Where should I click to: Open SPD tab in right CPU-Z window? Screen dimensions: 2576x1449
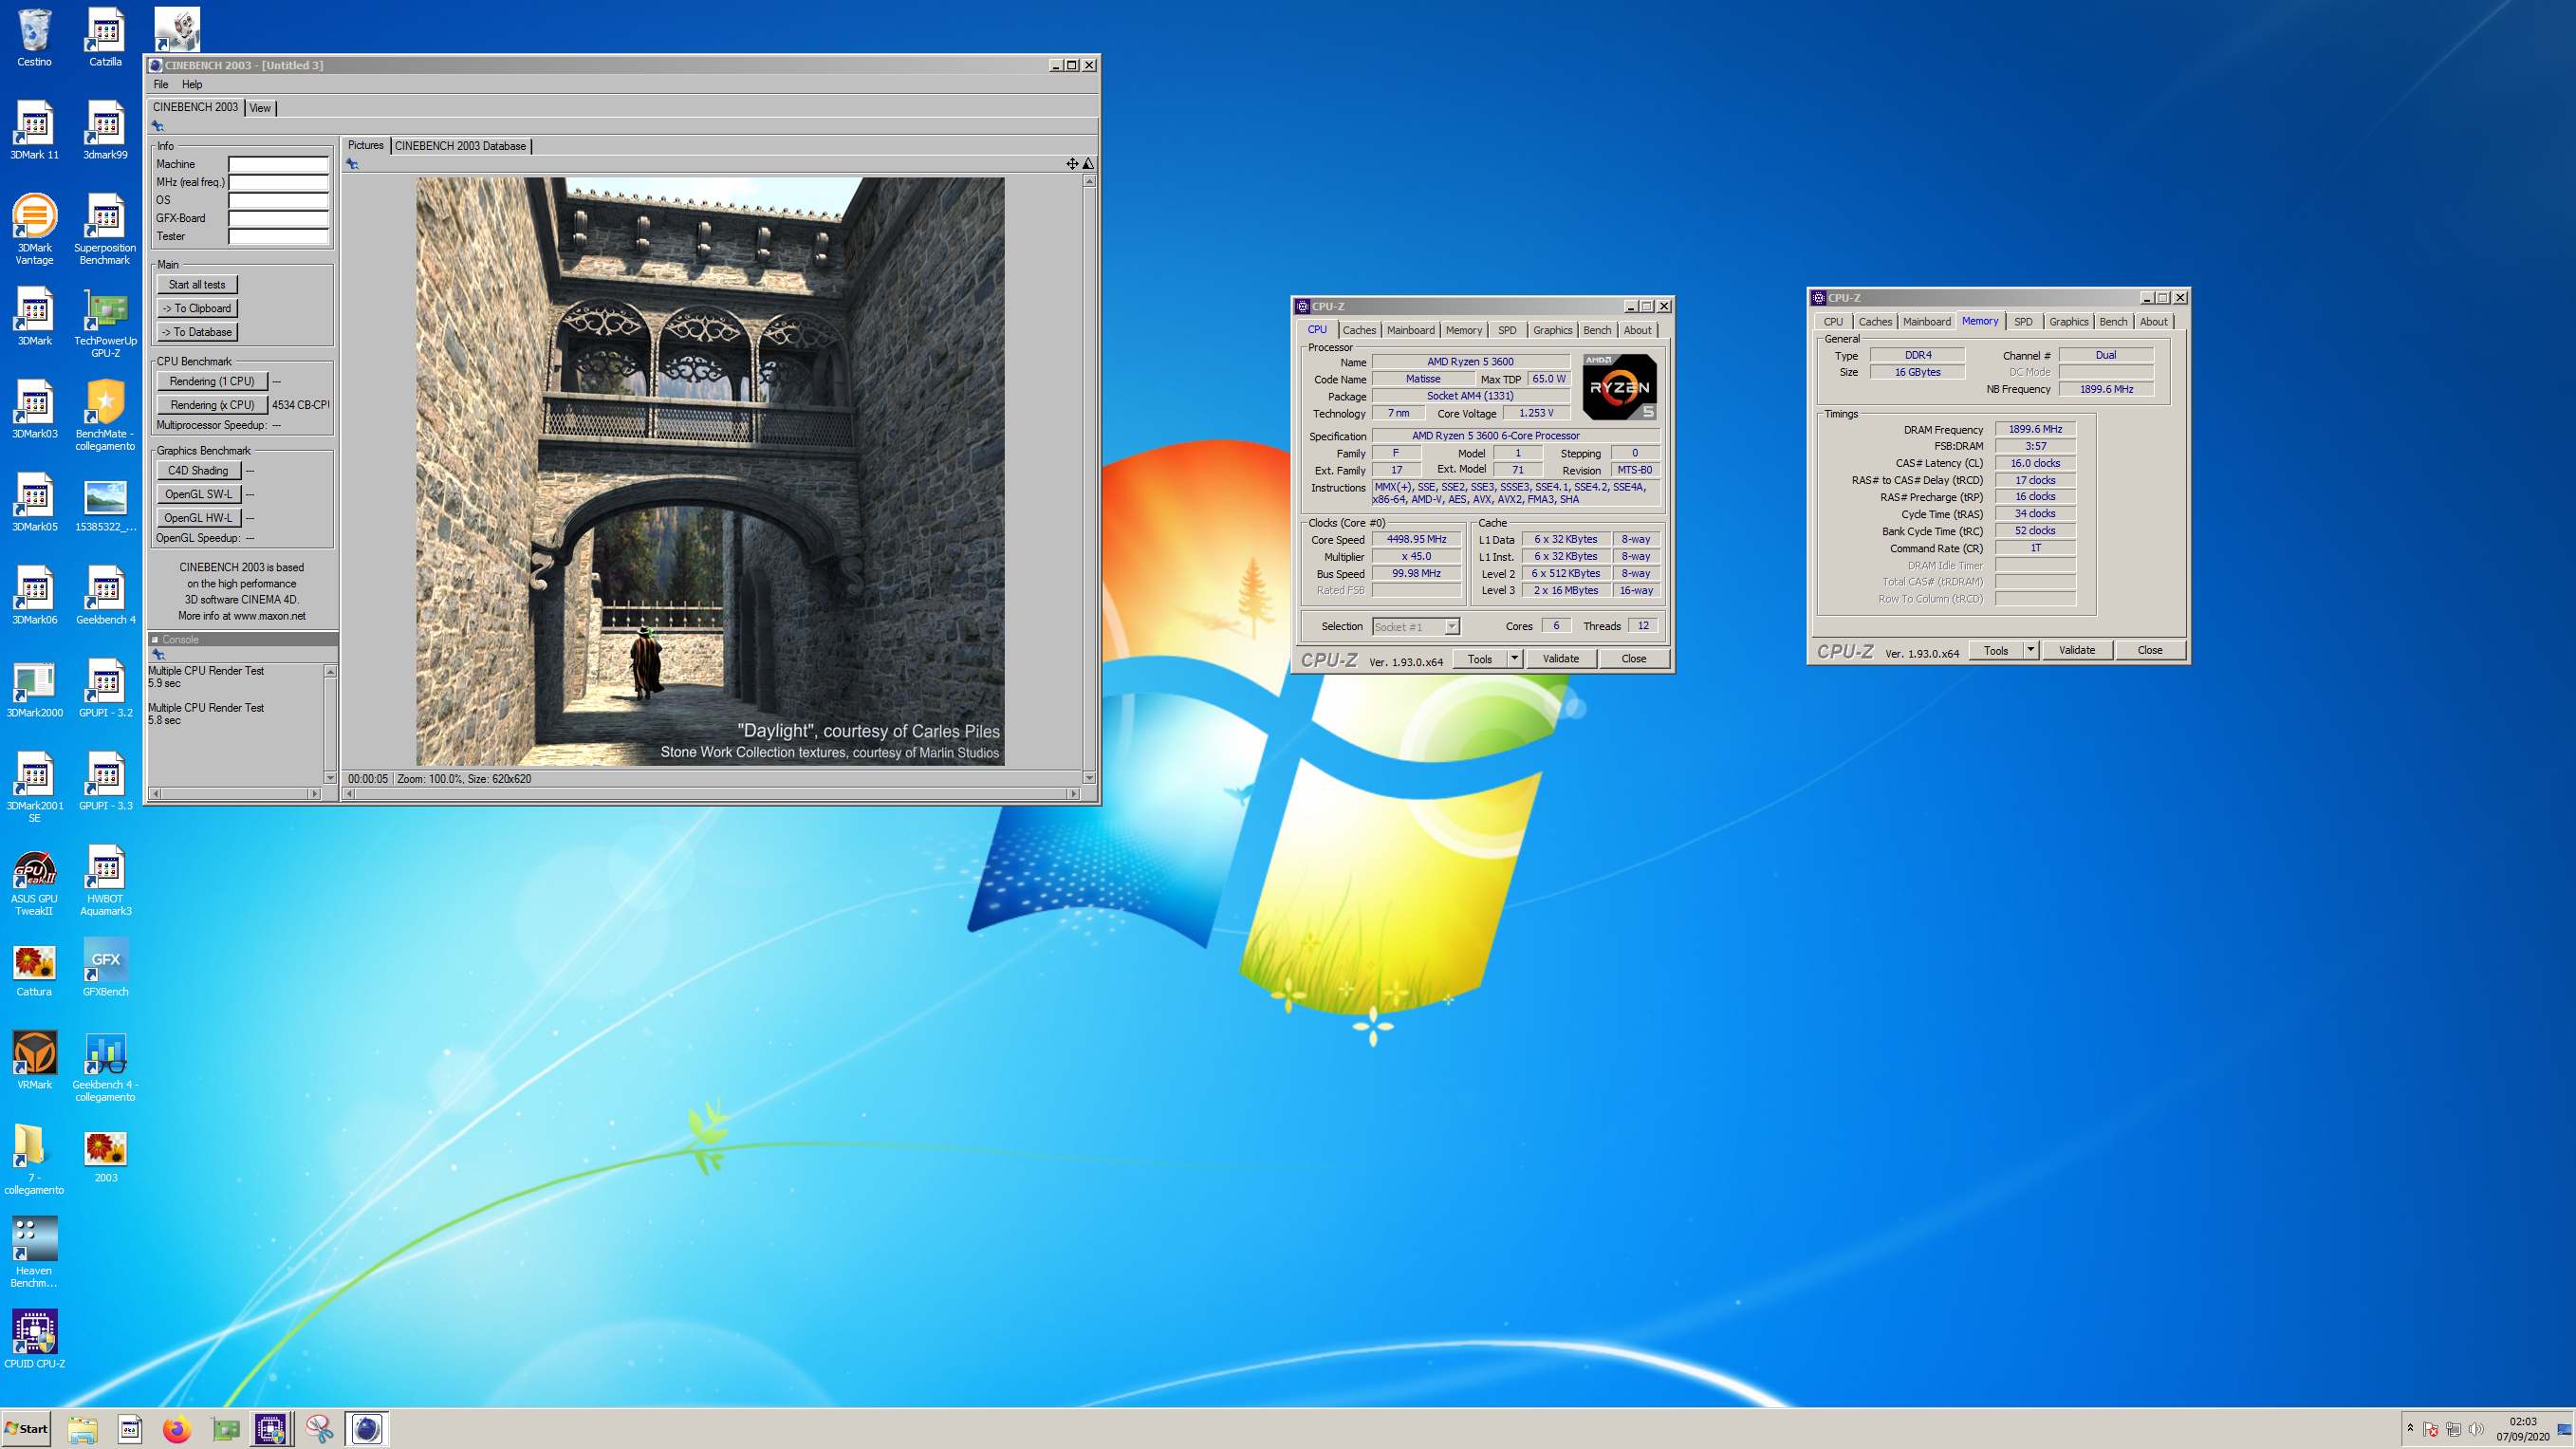point(2022,321)
